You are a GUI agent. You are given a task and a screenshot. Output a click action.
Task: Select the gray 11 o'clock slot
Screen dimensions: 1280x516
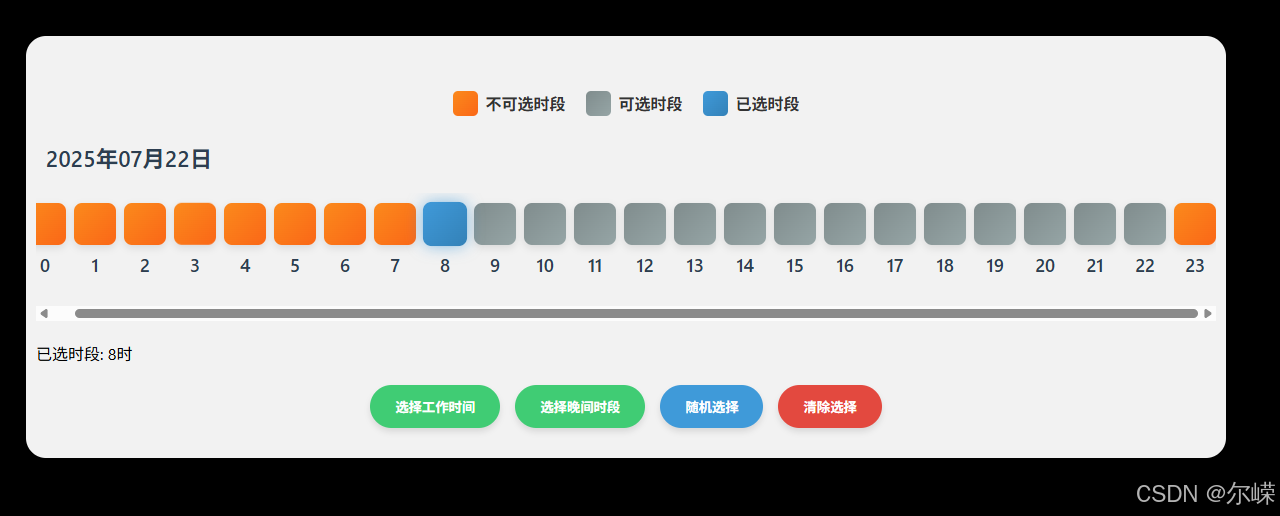tap(595, 224)
